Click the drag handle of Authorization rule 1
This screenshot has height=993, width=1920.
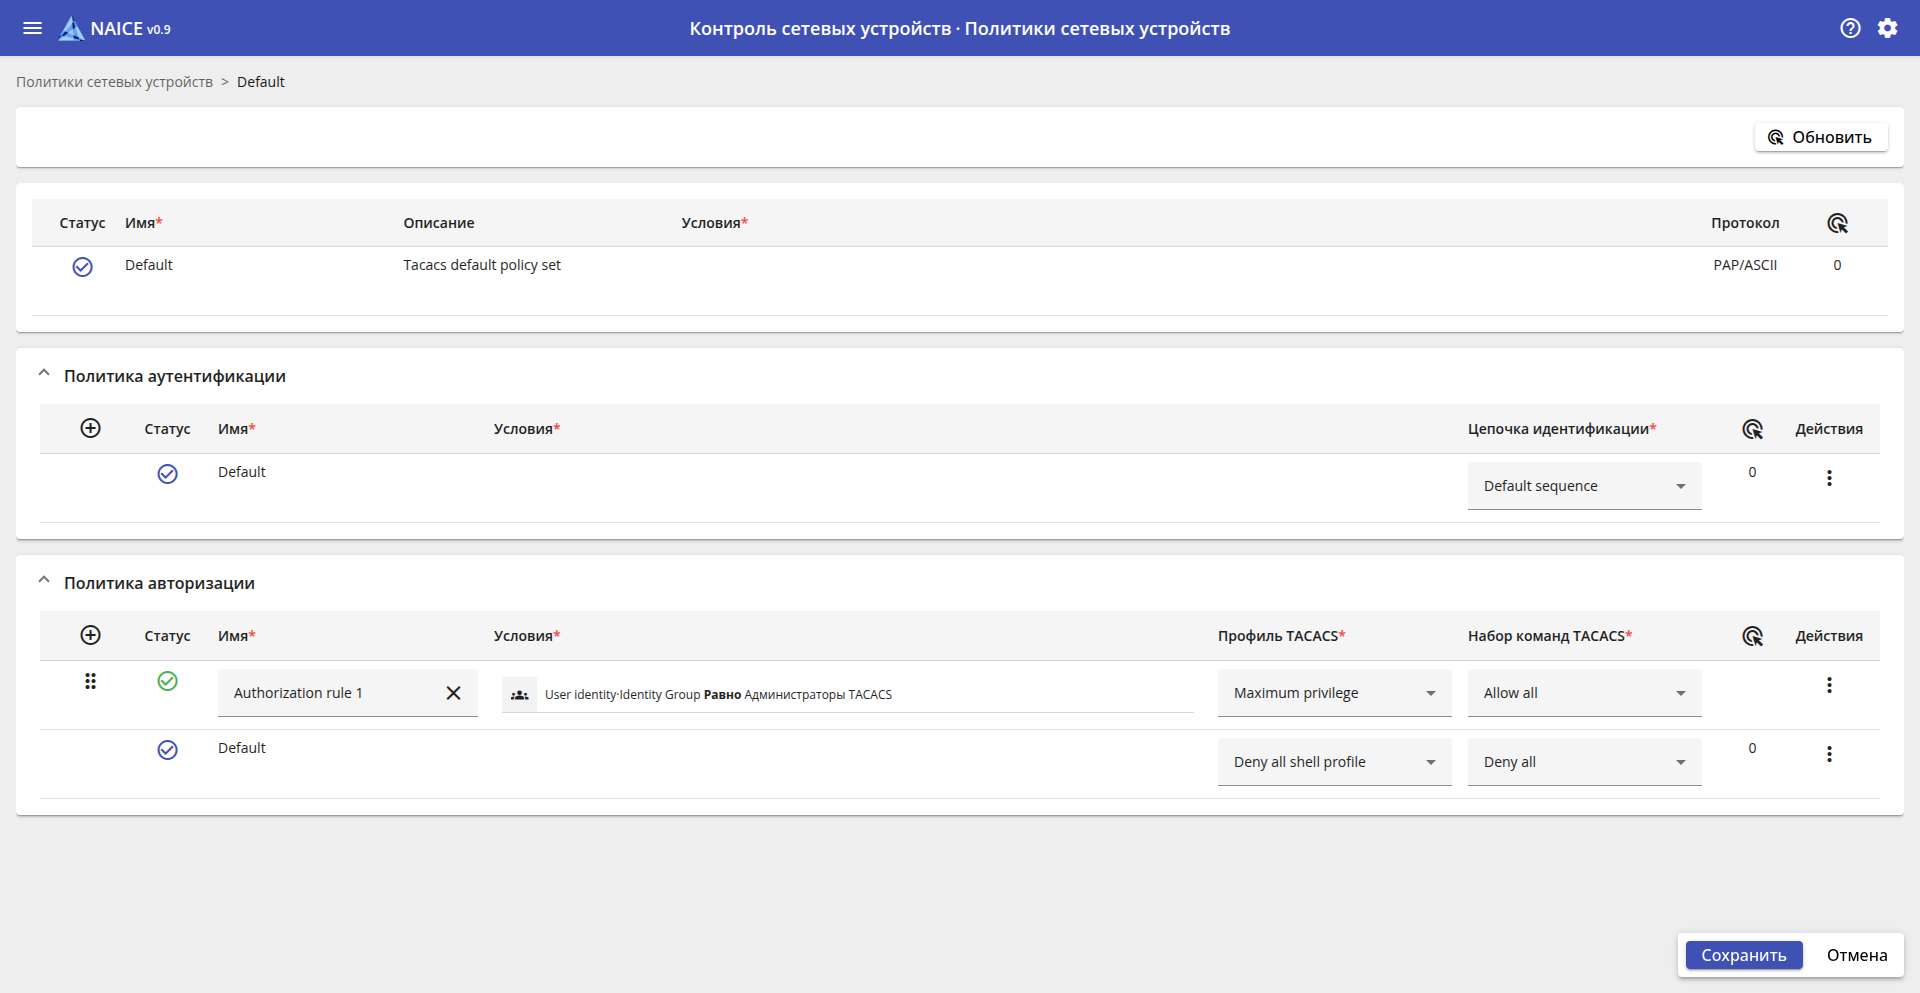pyautogui.click(x=90, y=681)
